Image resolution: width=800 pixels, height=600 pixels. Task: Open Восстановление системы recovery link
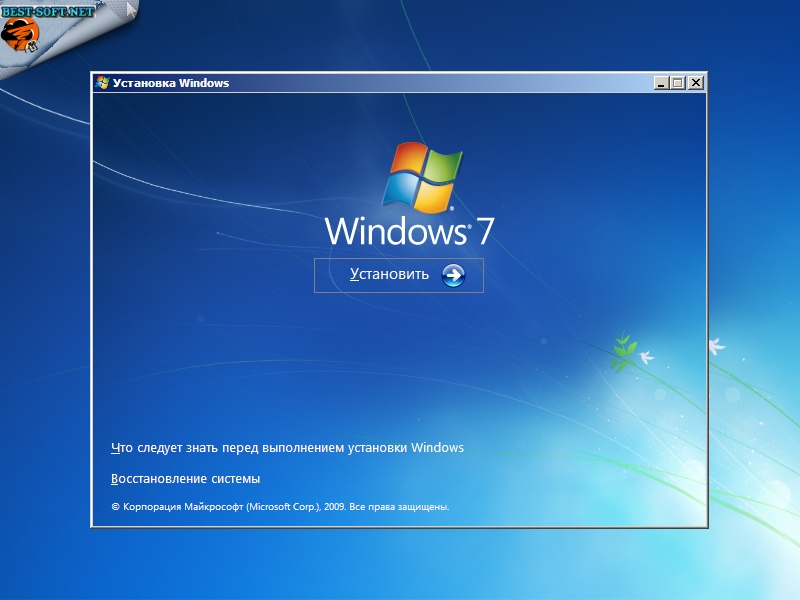coord(185,479)
